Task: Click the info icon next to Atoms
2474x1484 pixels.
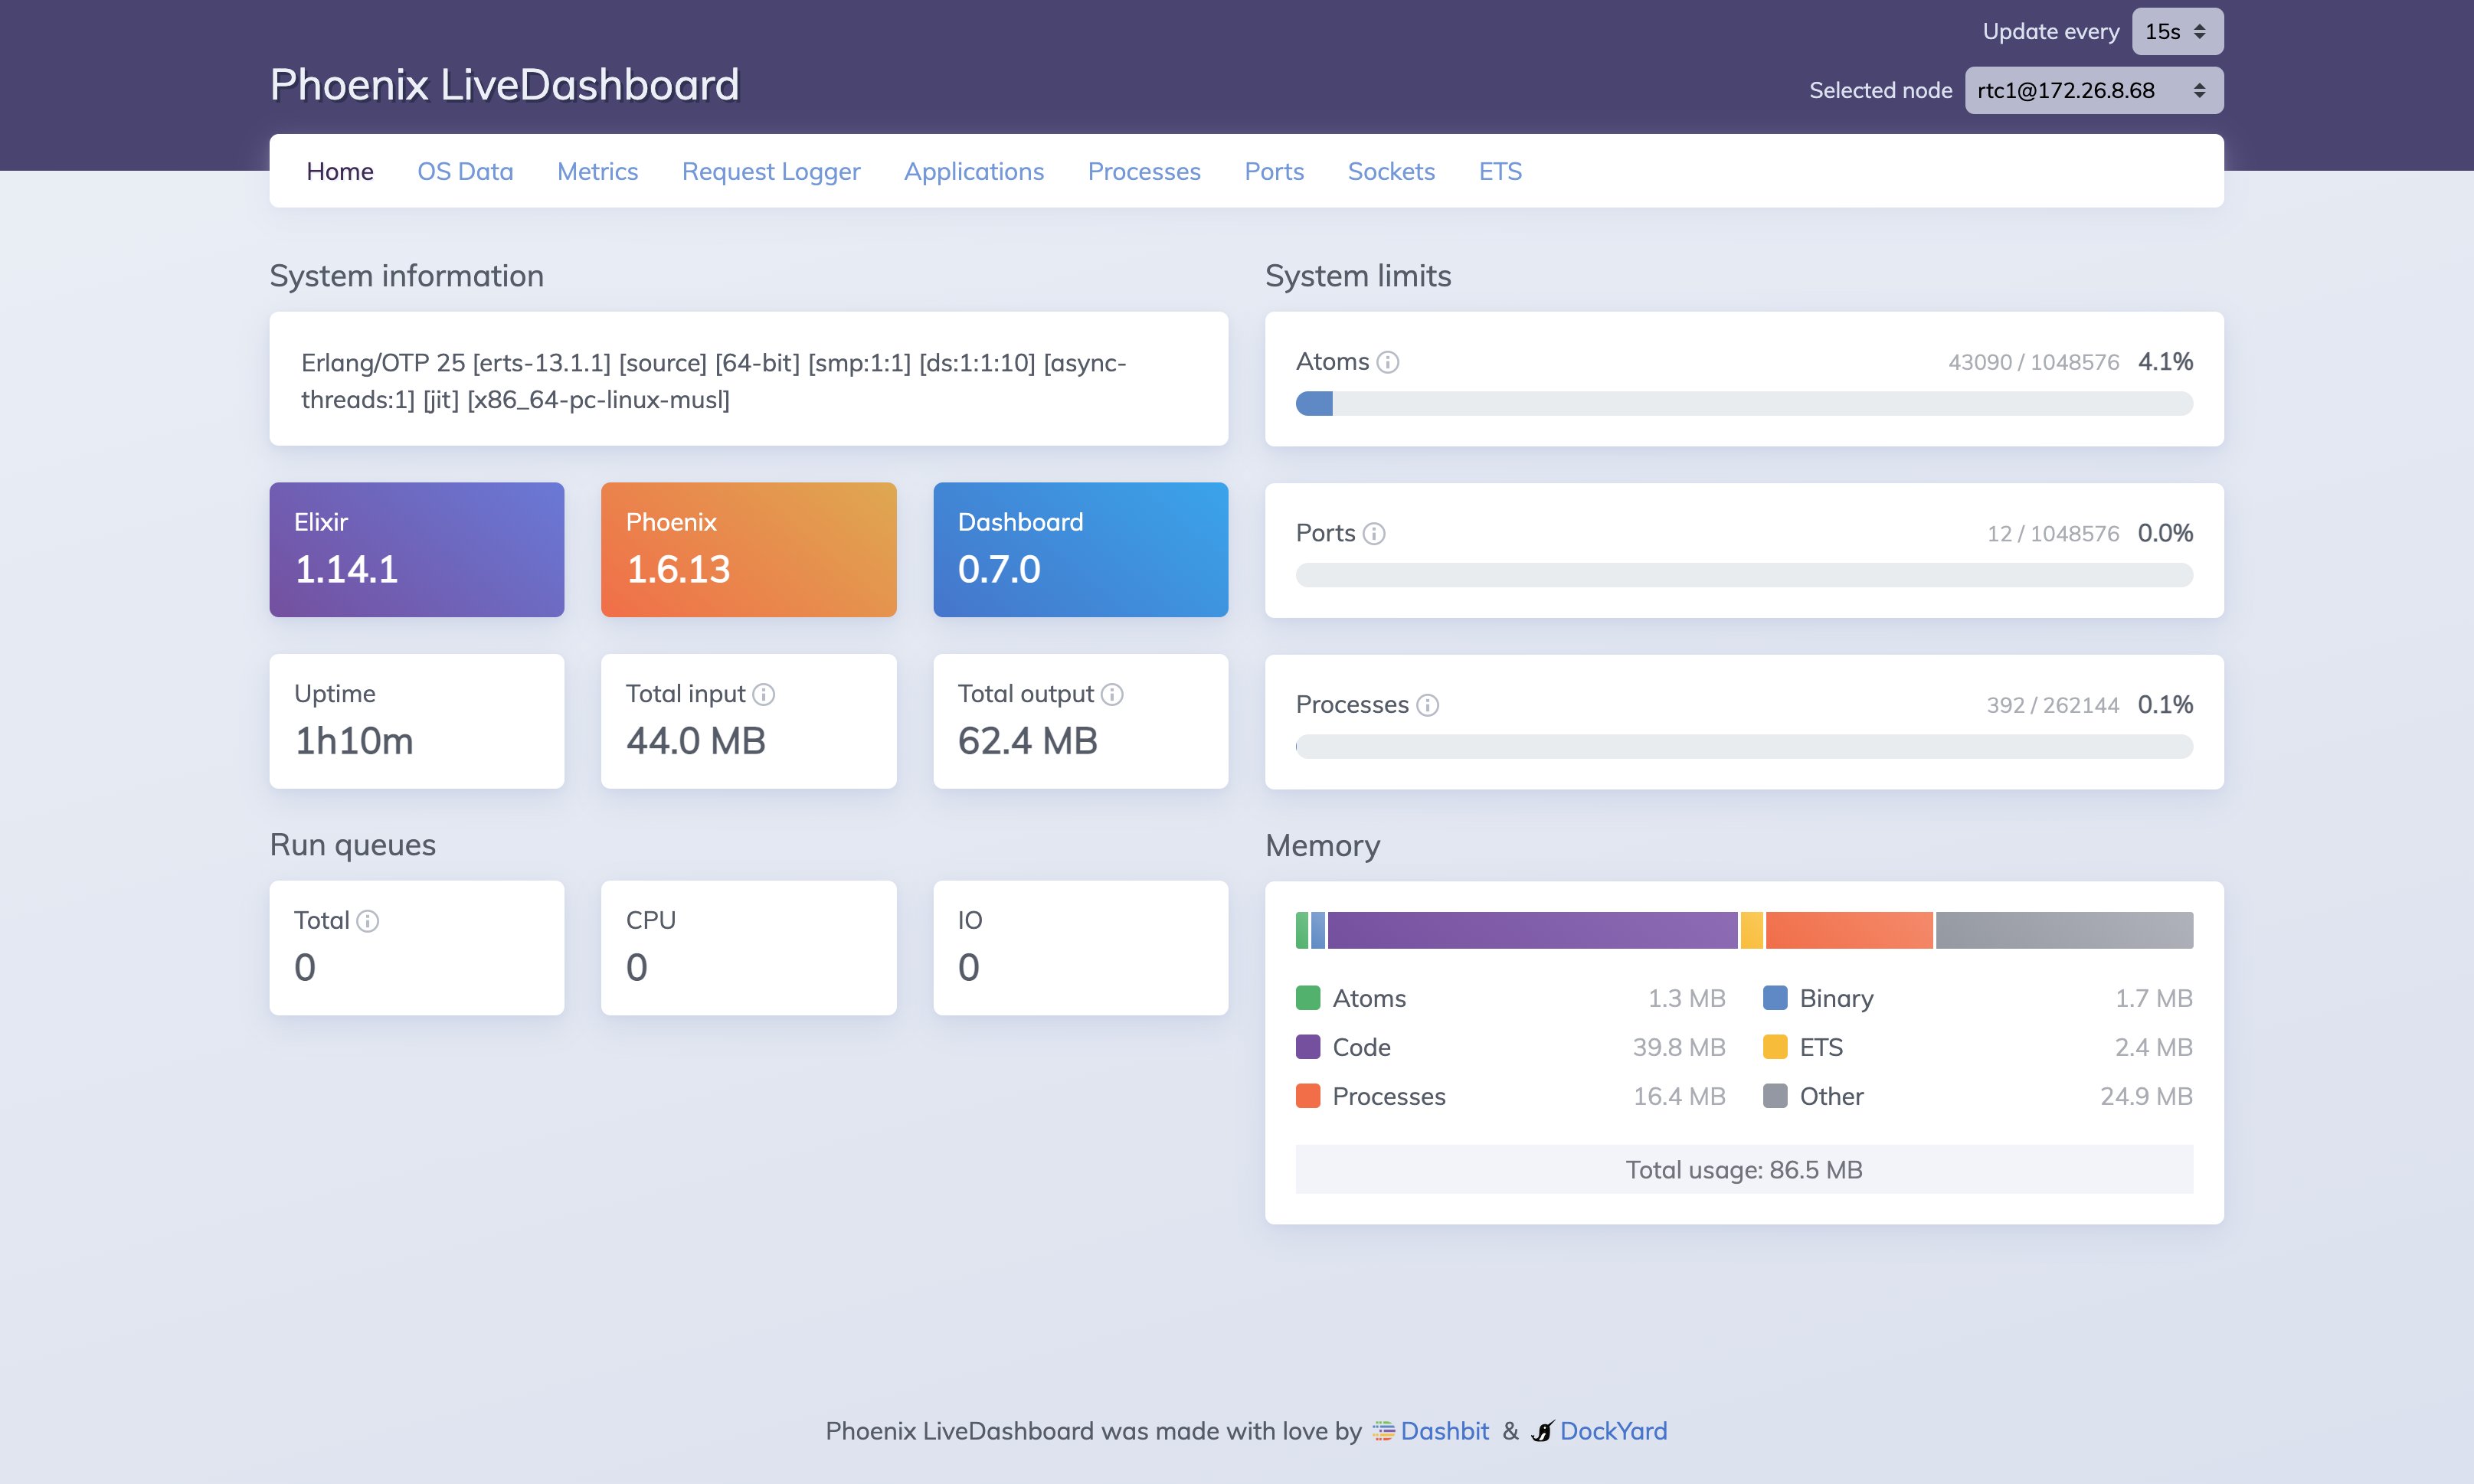Action: [x=1387, y=362]
